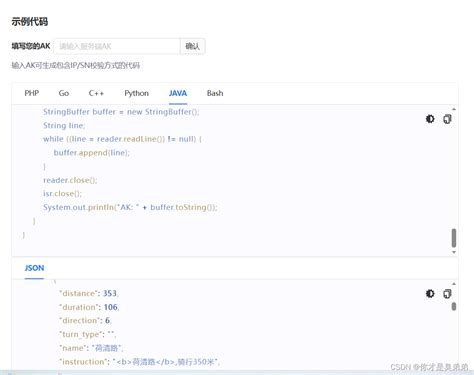
Task: Click the Java panel scroll-up arrow
Action: [454, 109]
